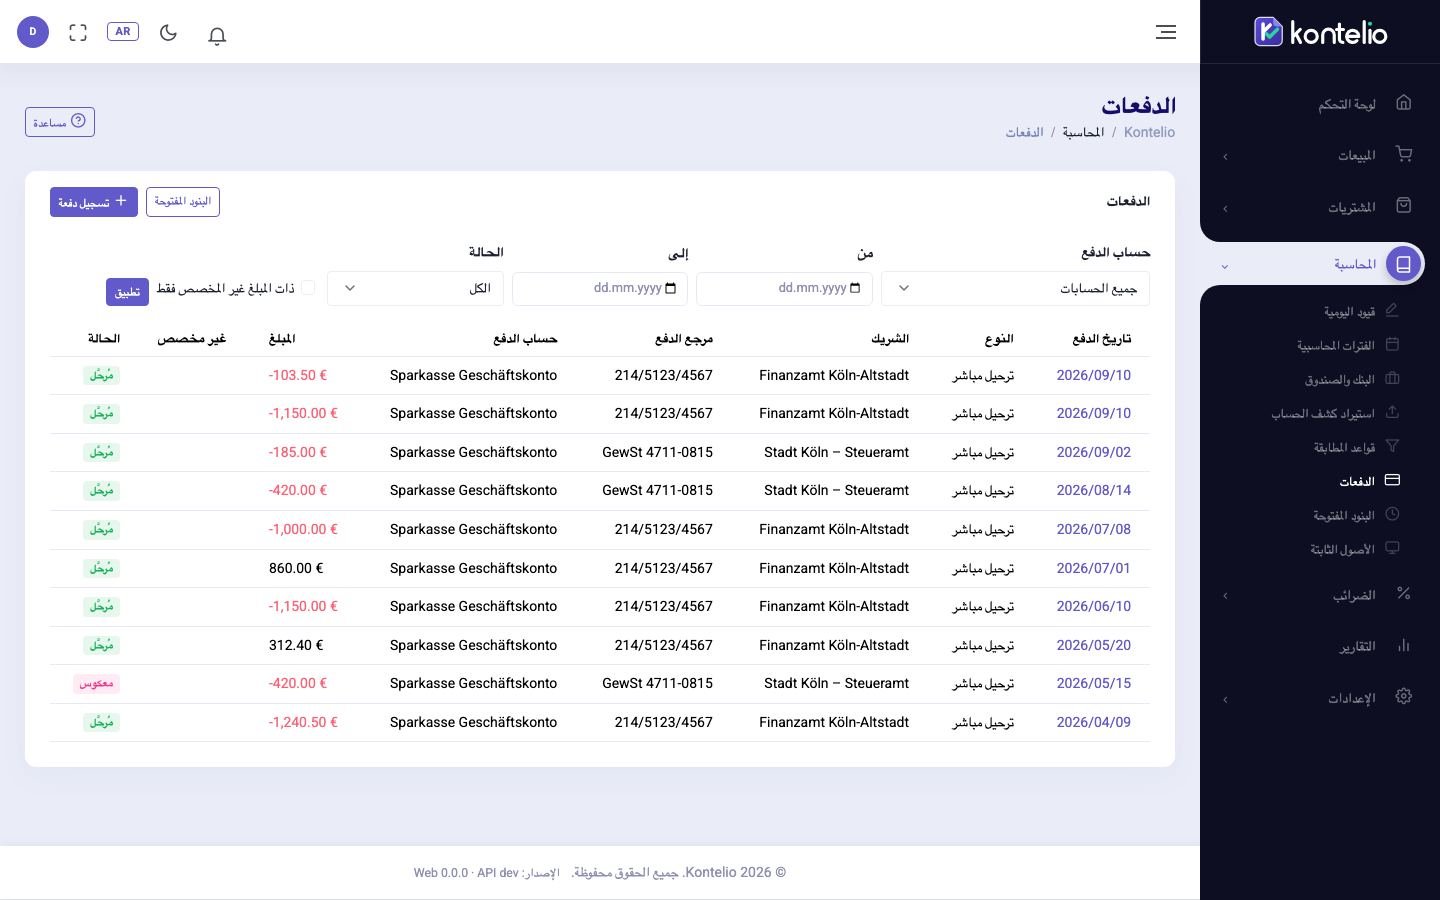Click التقارير bar chart icon
Image resolution: width=1440 pixels, height=900 pixels.
(1404, 645)
